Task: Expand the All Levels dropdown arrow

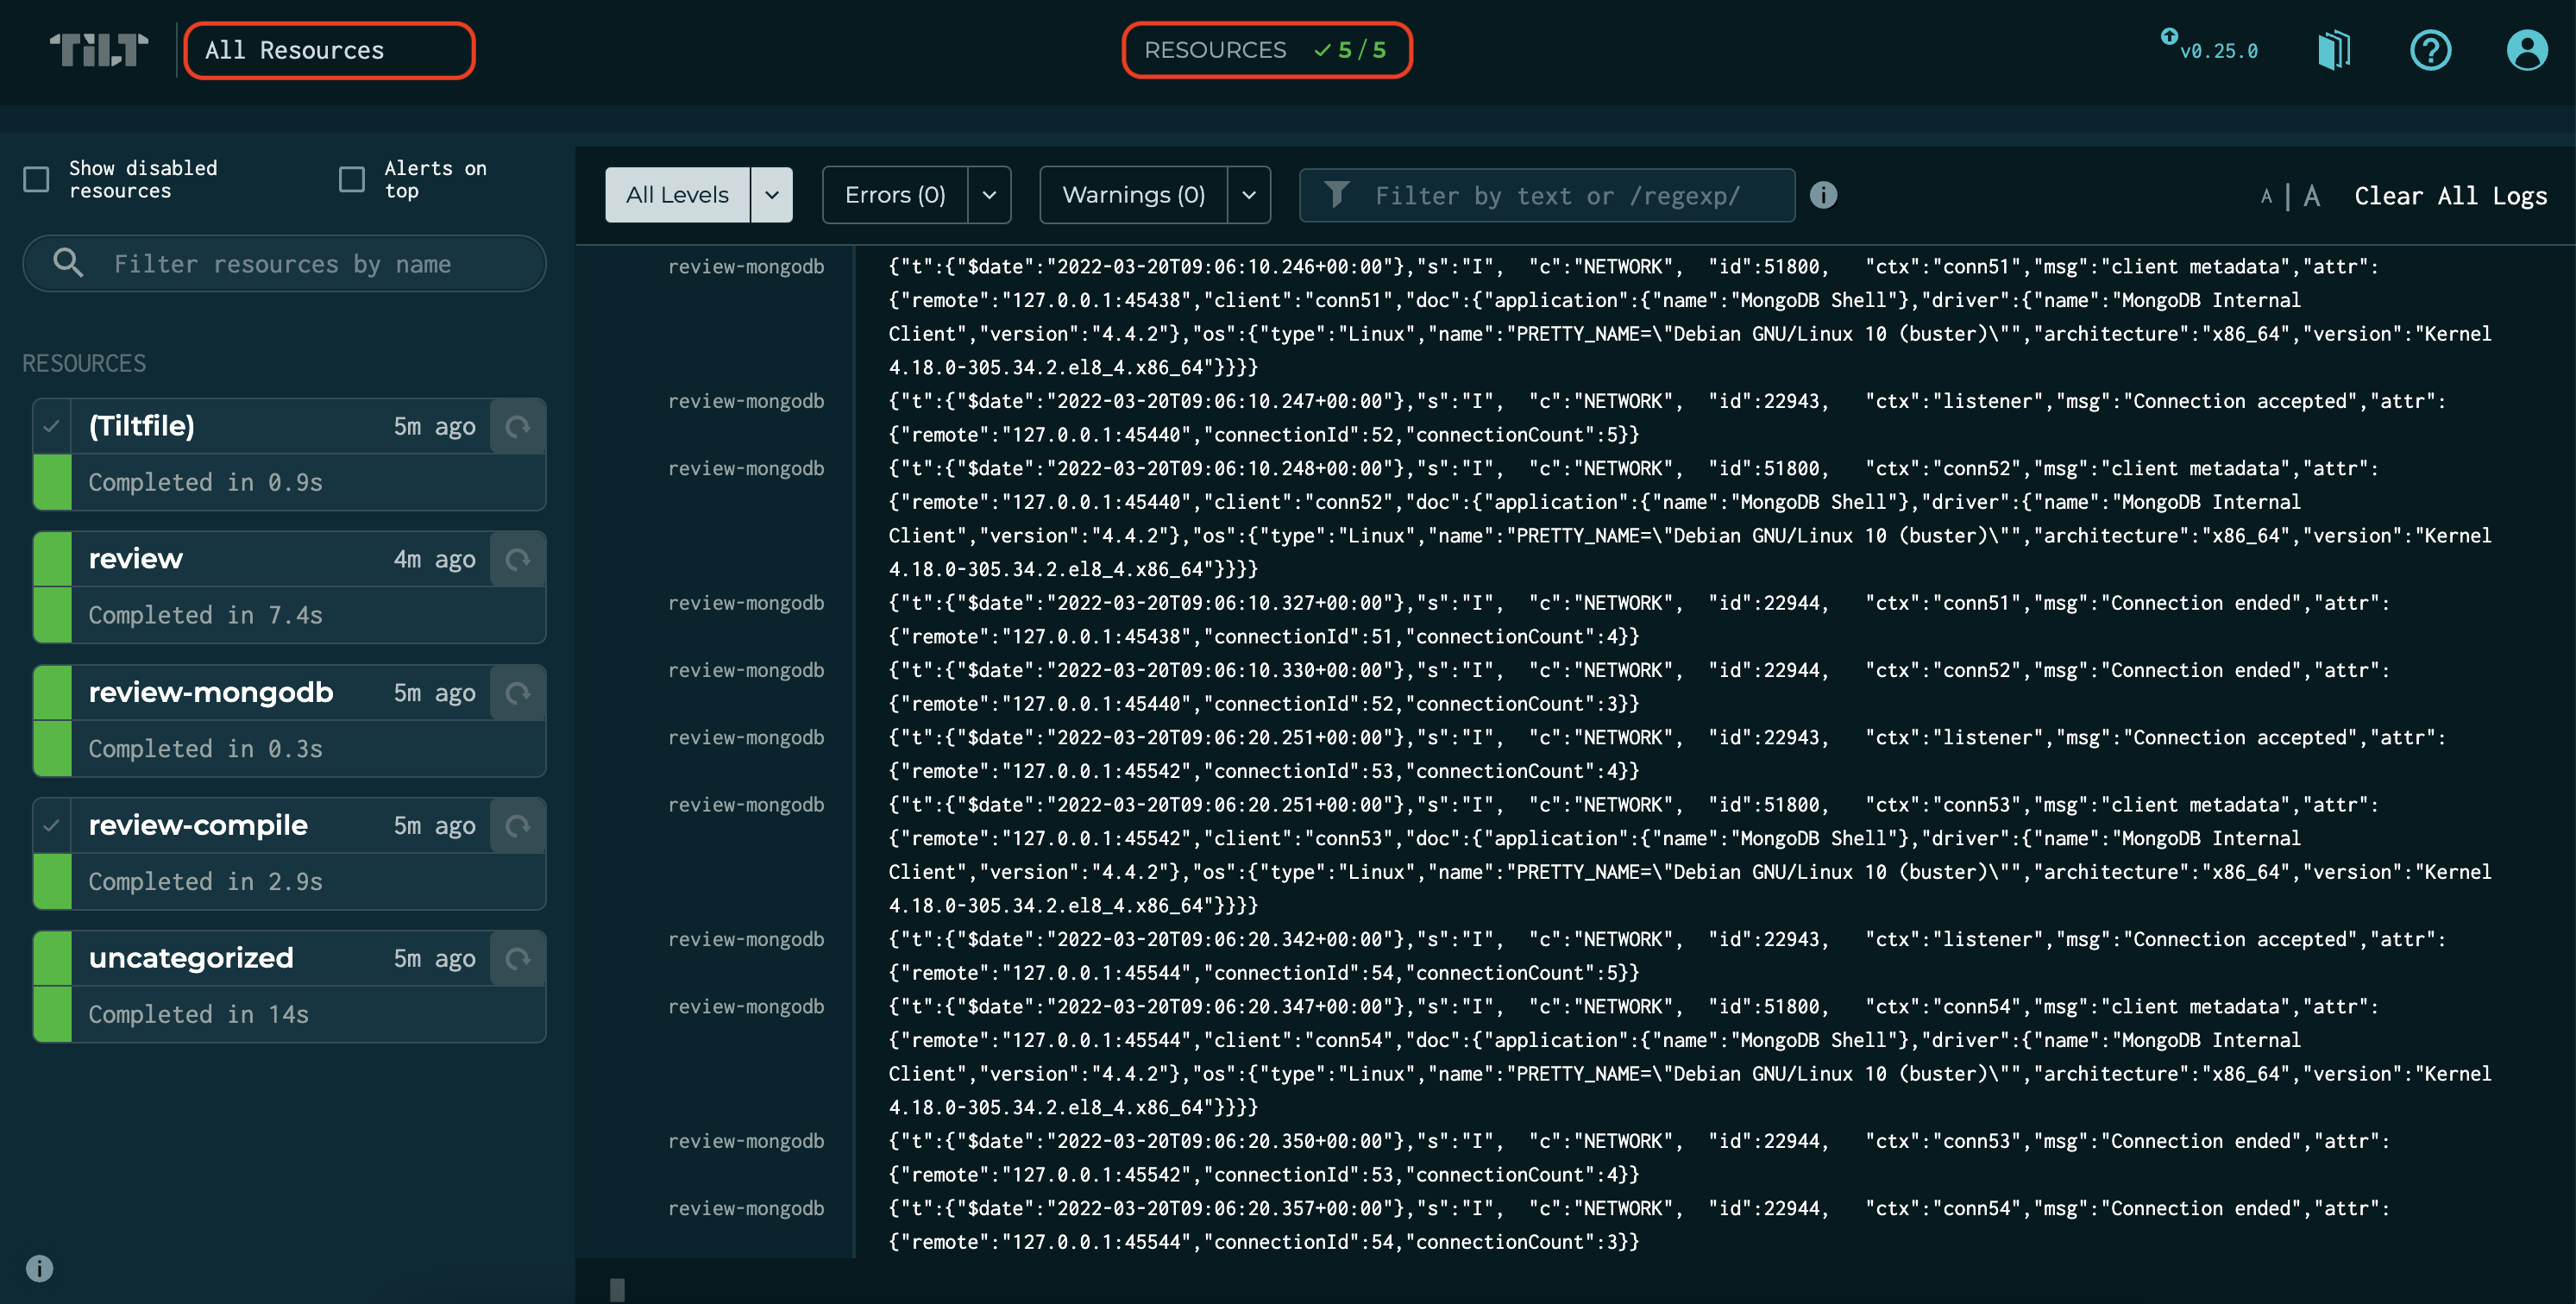Action: coord(770,194)
